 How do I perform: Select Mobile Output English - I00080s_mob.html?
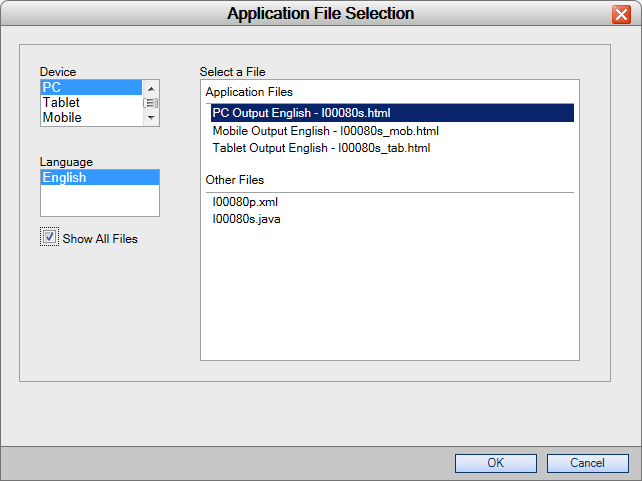(x=326, y=131)
